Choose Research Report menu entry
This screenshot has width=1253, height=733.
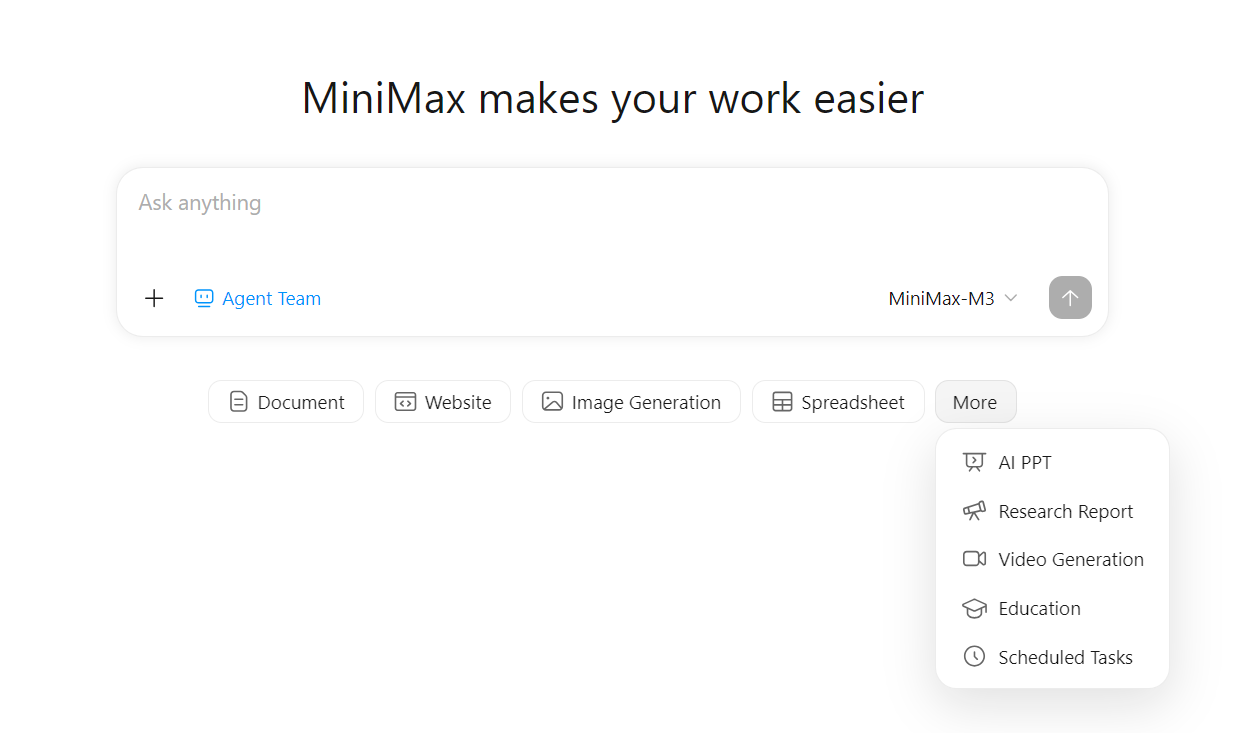pos(1052,511)
